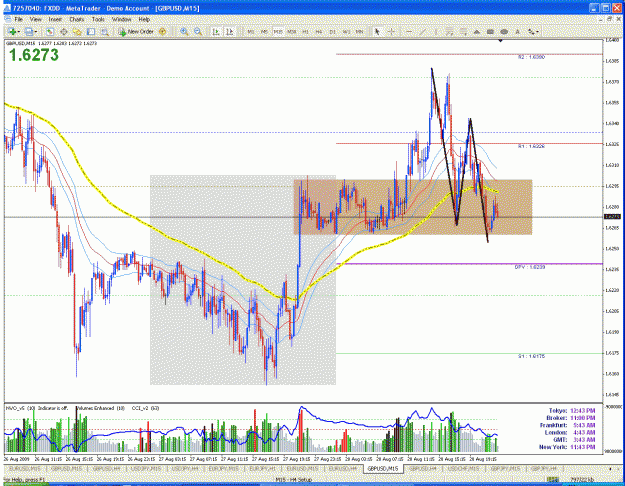Switch to the USDJPY,H4 chart tab

coord(185,468)
